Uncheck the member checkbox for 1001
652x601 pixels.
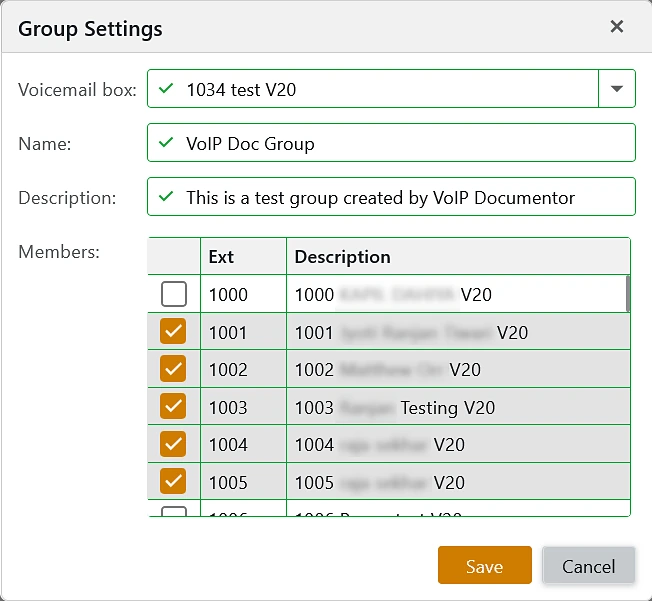(x=173, y=331)
